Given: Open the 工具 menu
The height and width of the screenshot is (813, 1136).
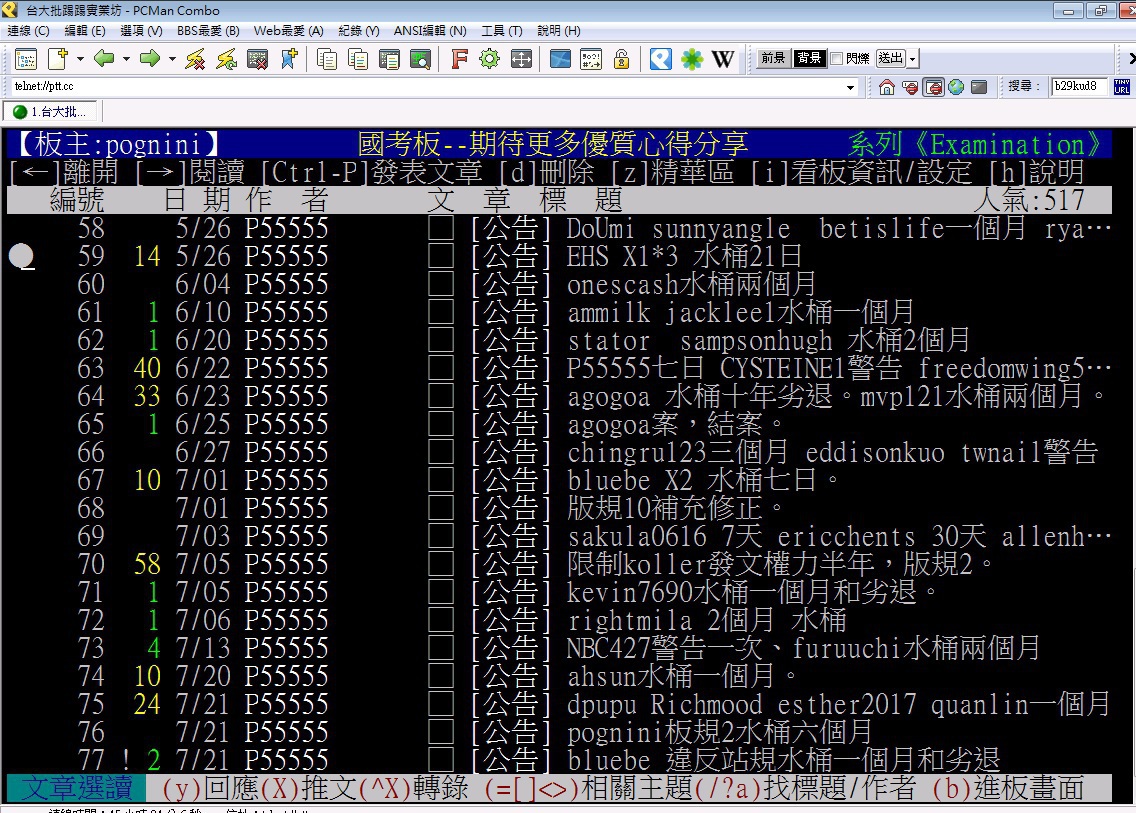Looking at the screenshot, I should 500,31.
